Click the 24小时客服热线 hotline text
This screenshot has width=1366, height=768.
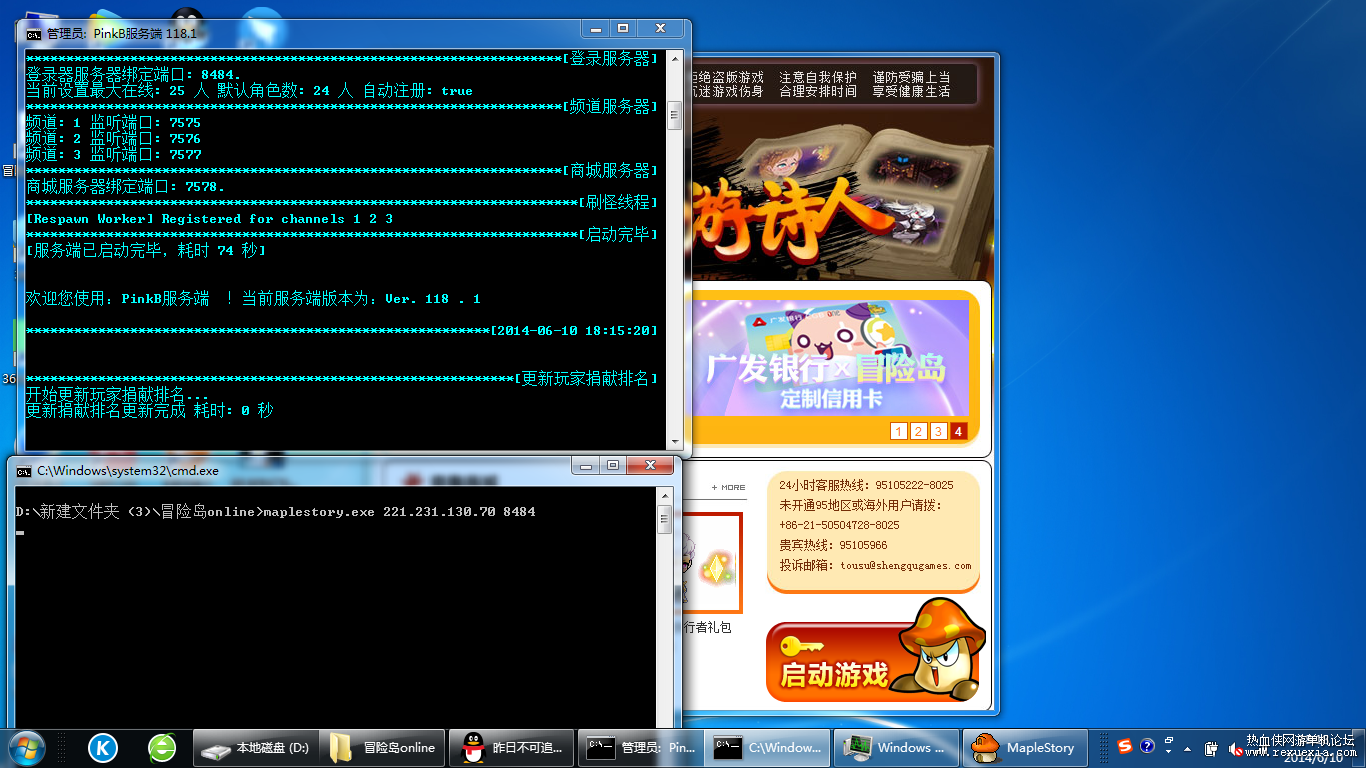(x=866, y=485)
